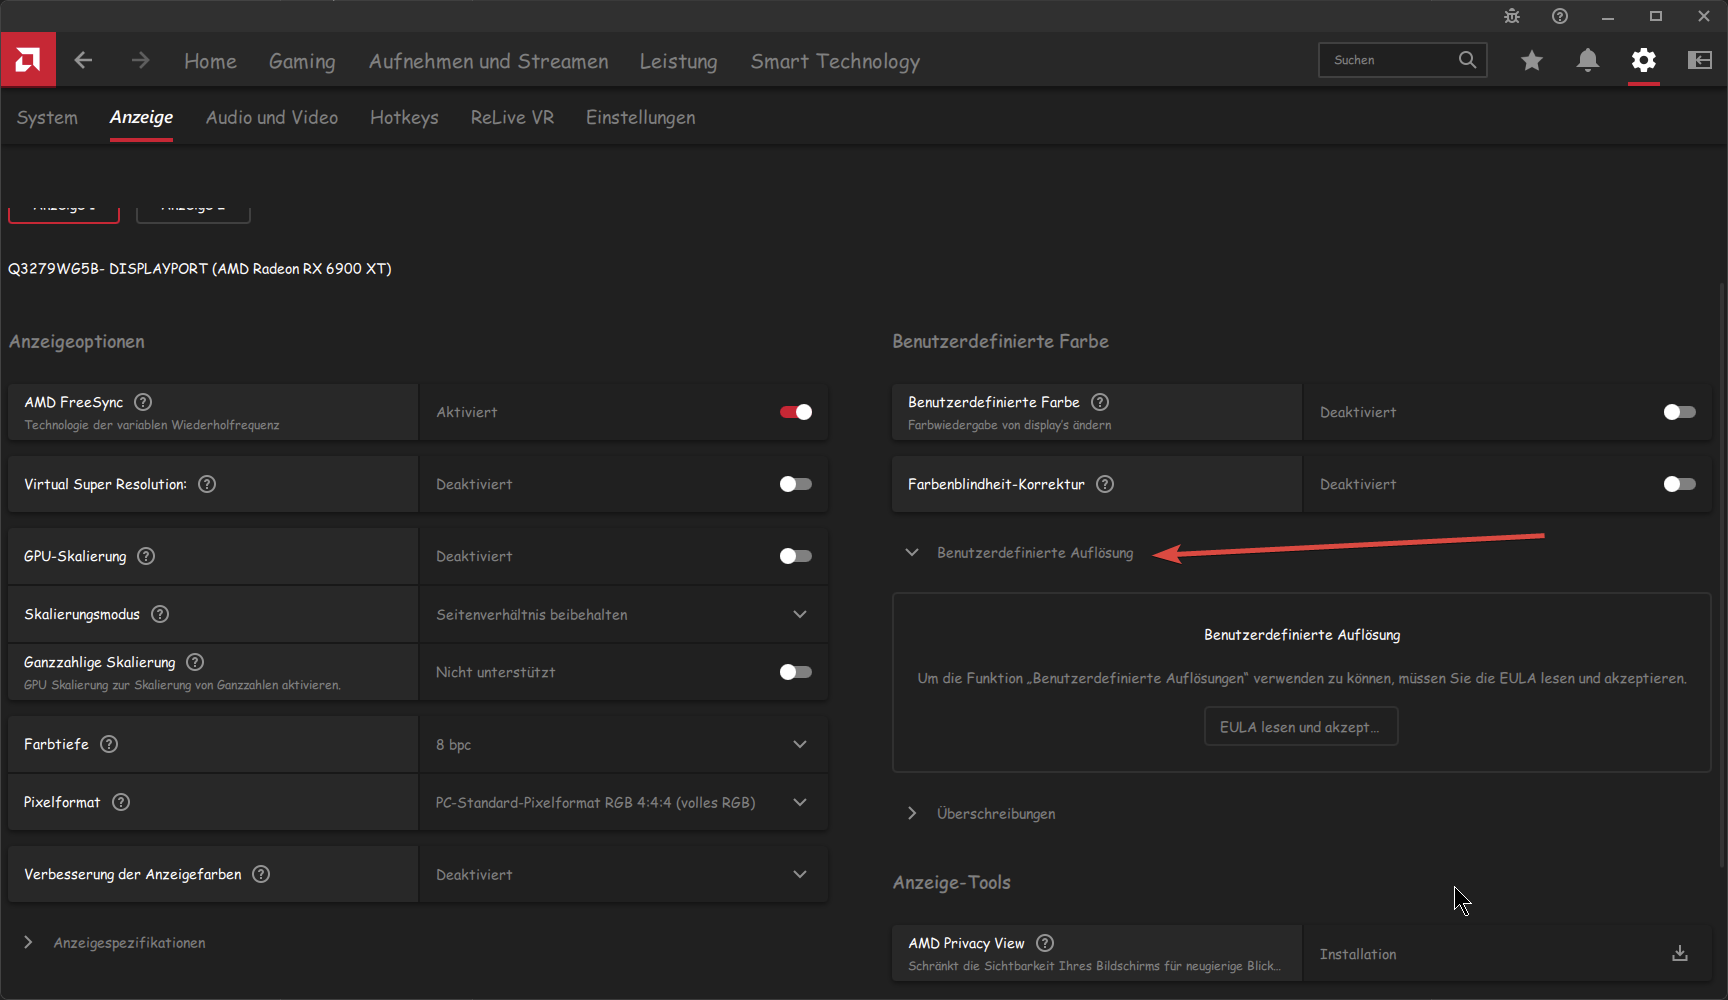Open the help icon in title bar
The image size is (1728, 1000).
1560,16
